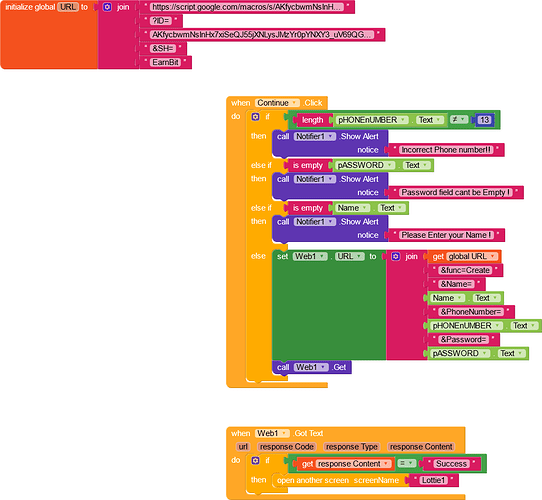Click the 'Incorrect Phone number!!' text string

(x=446, y=150)
